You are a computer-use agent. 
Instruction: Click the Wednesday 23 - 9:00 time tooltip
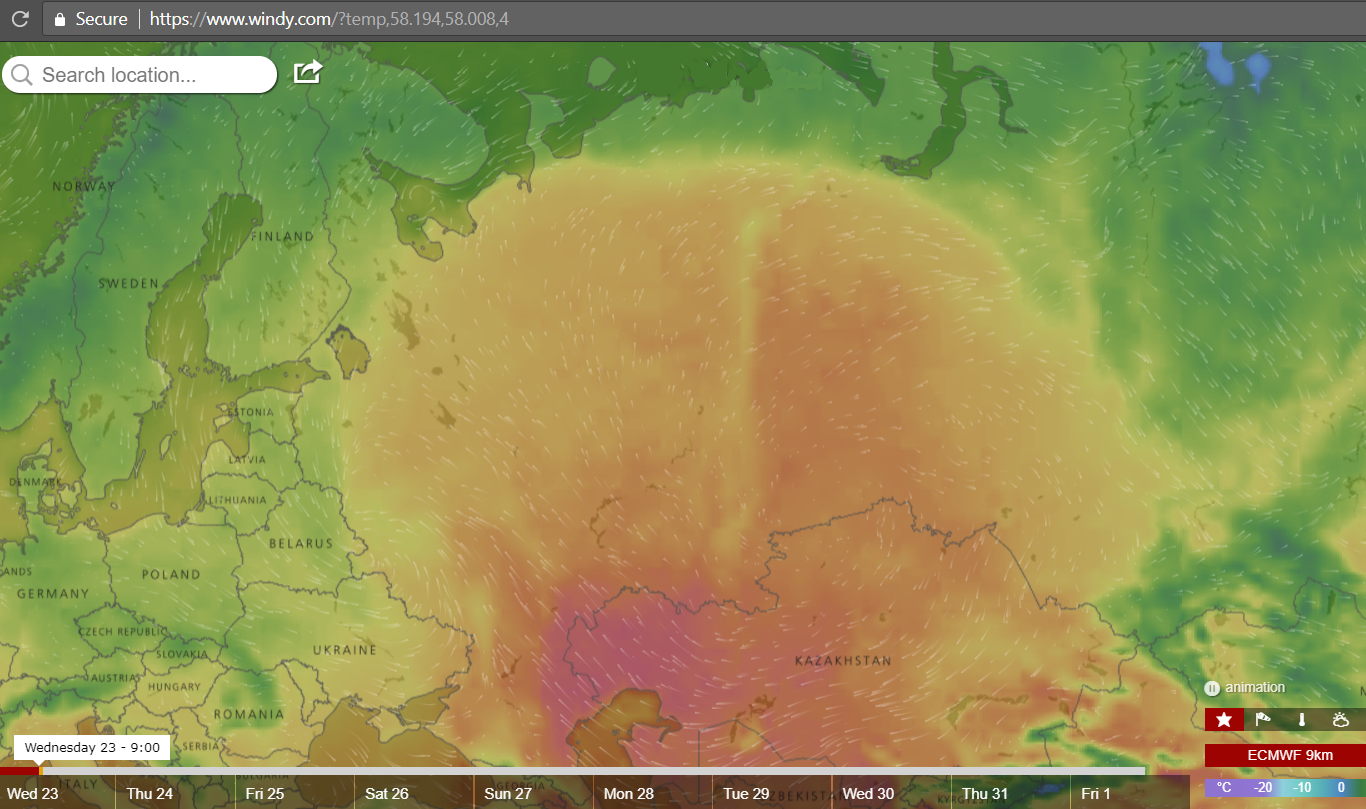coord(92,747)
